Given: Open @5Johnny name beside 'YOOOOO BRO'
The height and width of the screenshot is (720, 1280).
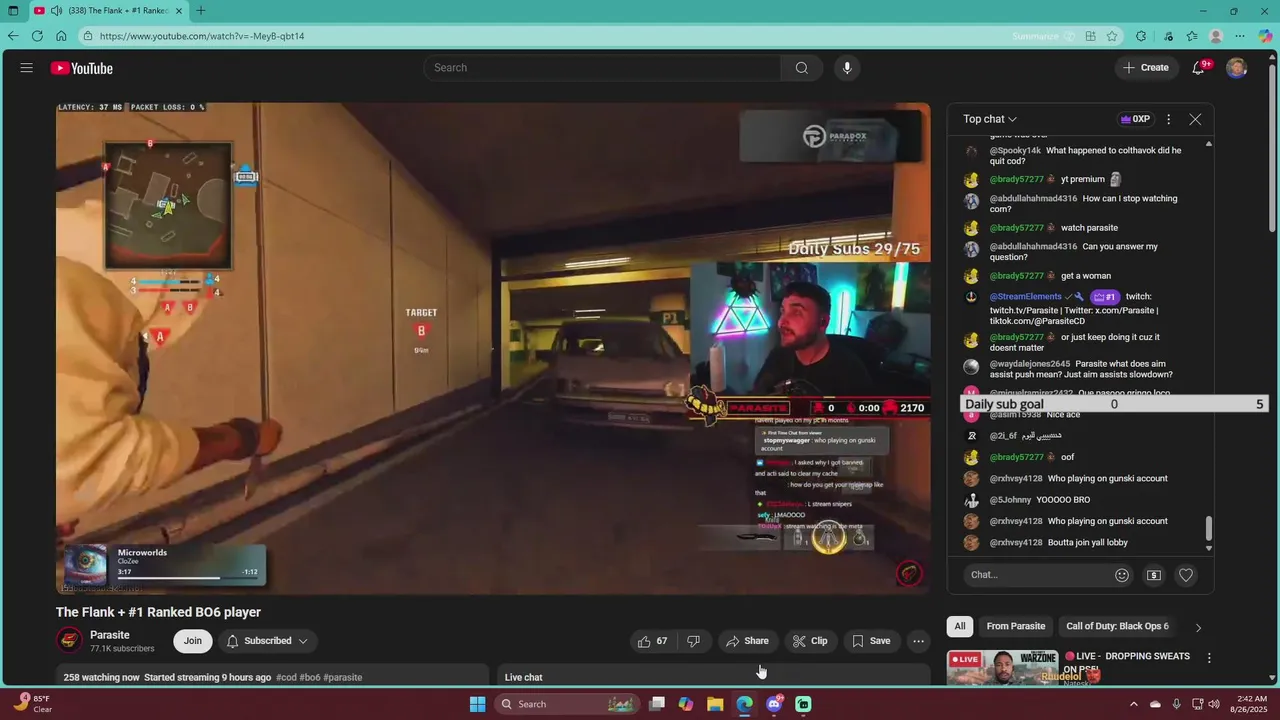Looking at the screenshot, I should coord(1010,500).
